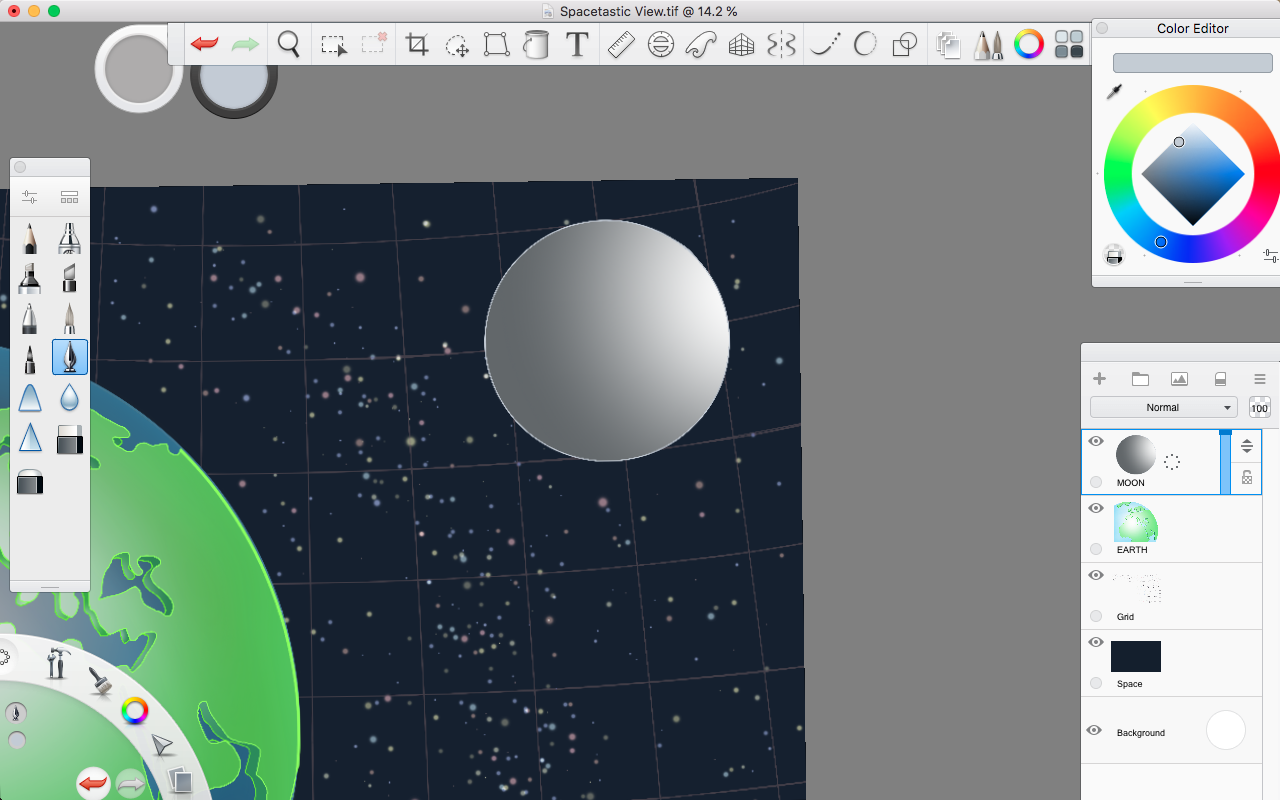Select the Space layer thumbnail

(1136, 656)
